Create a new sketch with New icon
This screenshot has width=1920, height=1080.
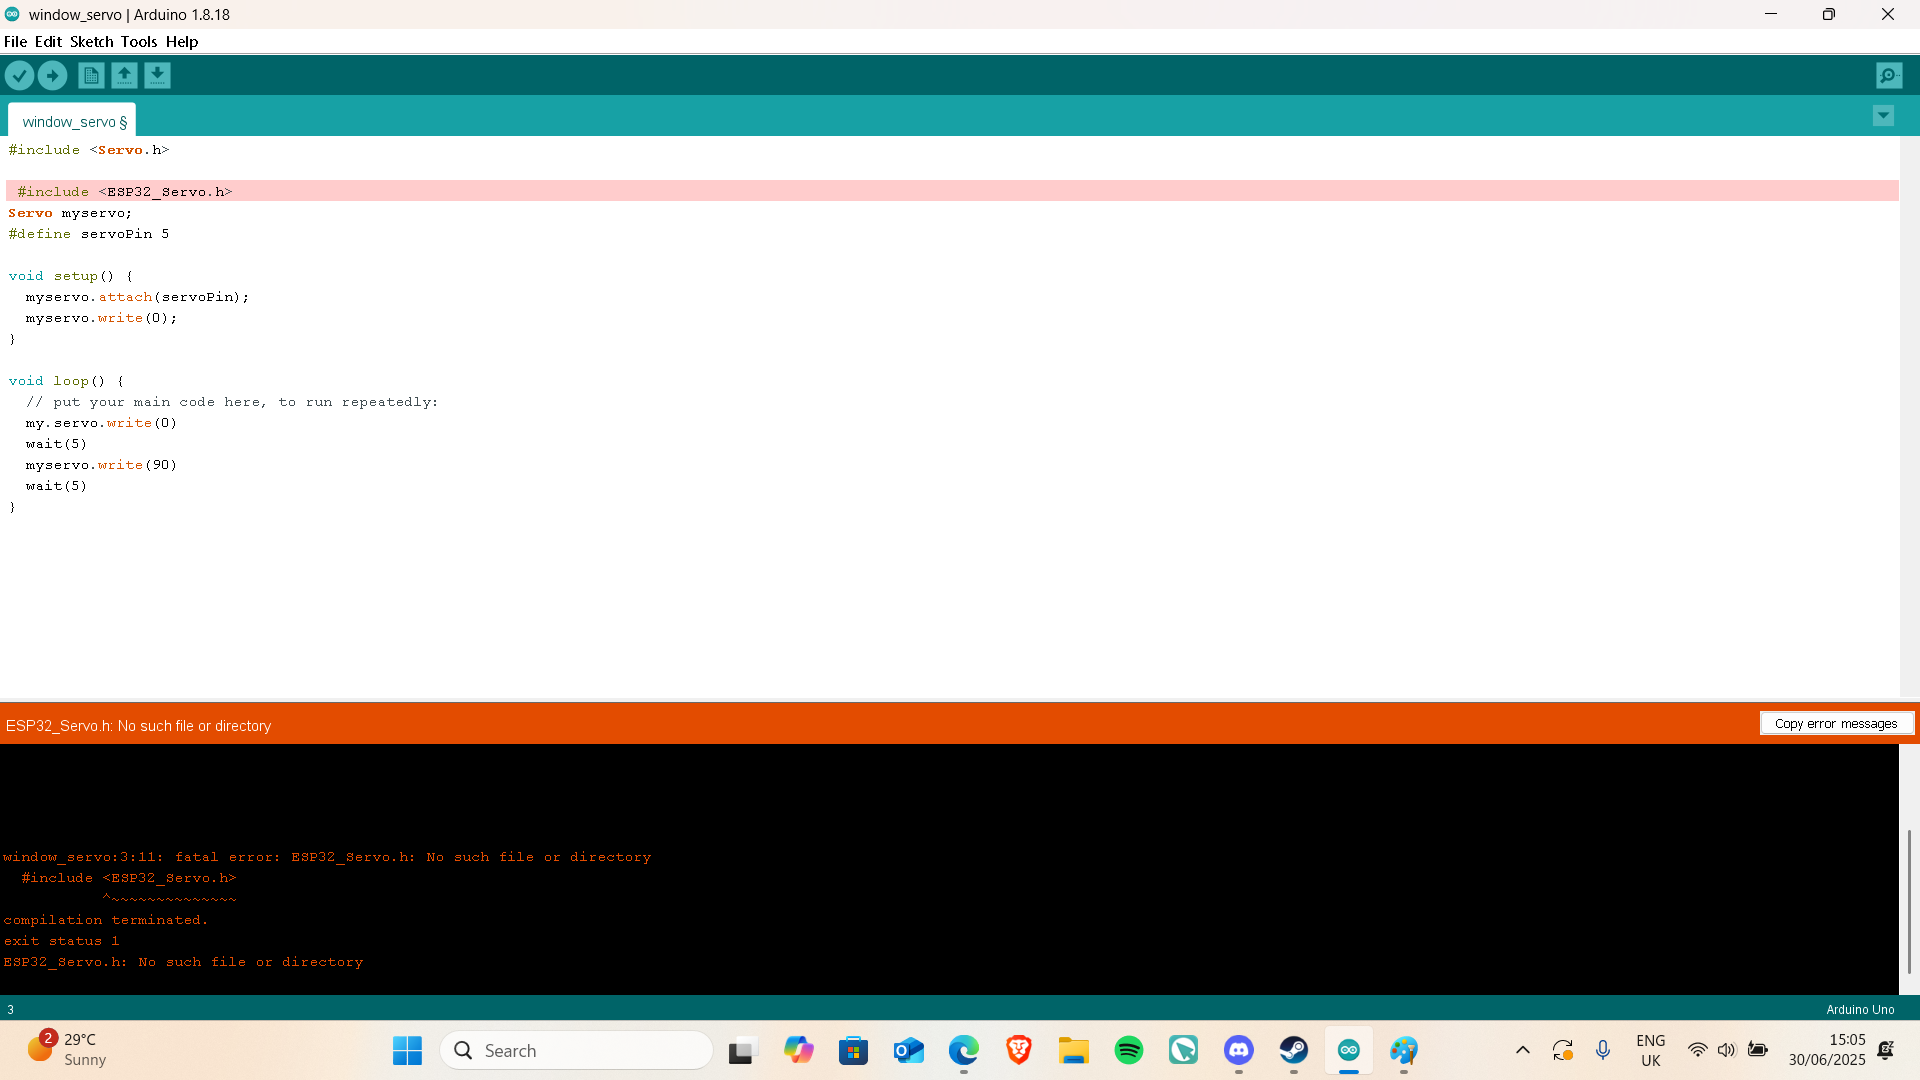[x=91, y=75]
